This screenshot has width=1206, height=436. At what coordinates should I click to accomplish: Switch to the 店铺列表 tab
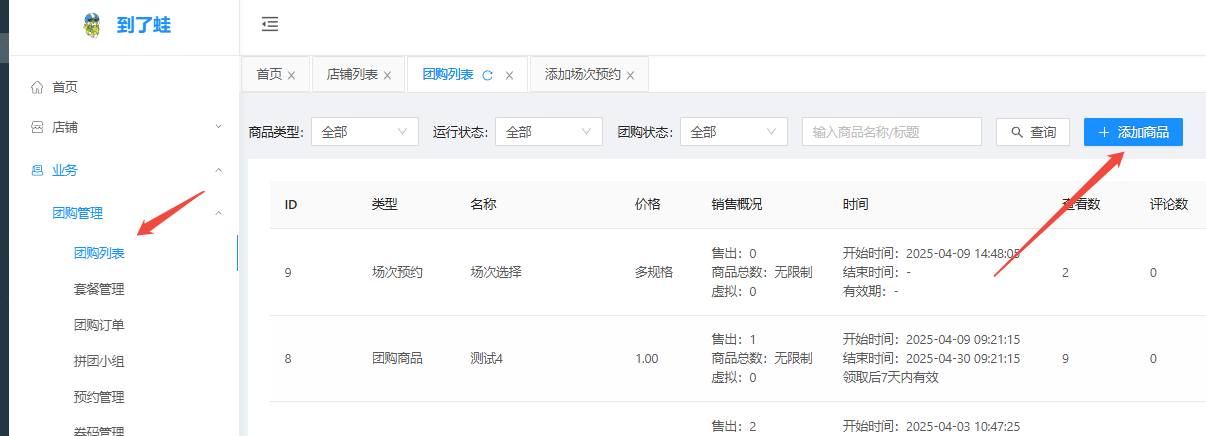352,74
